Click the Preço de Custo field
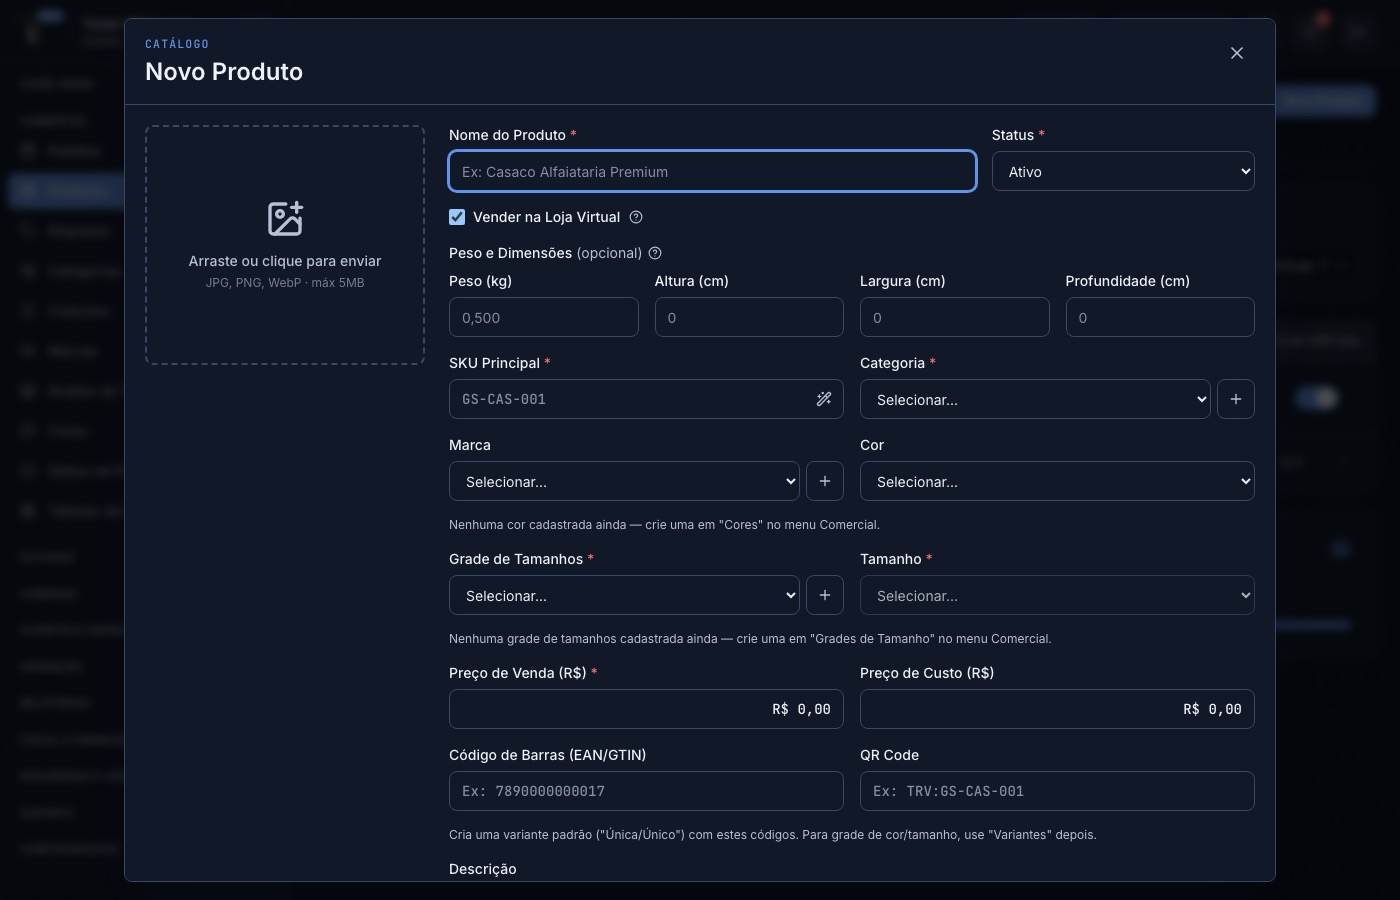 pos(1057,709)
